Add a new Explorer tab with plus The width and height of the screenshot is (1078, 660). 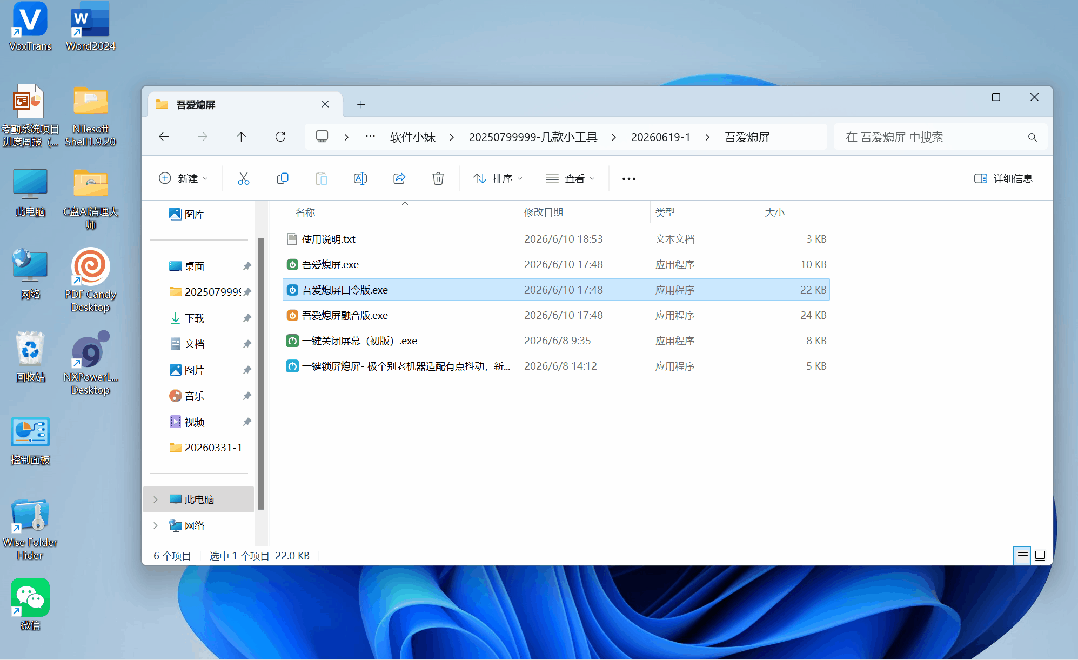click(x=361, y=104)
